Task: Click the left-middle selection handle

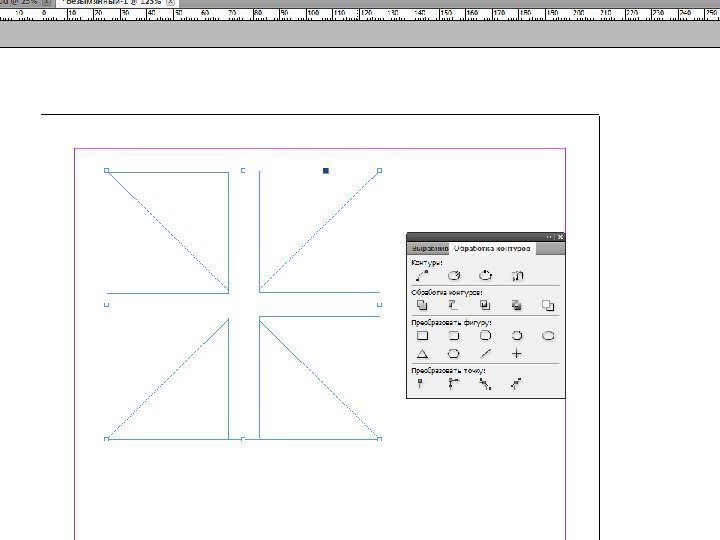Action: [x=107, y=304]
